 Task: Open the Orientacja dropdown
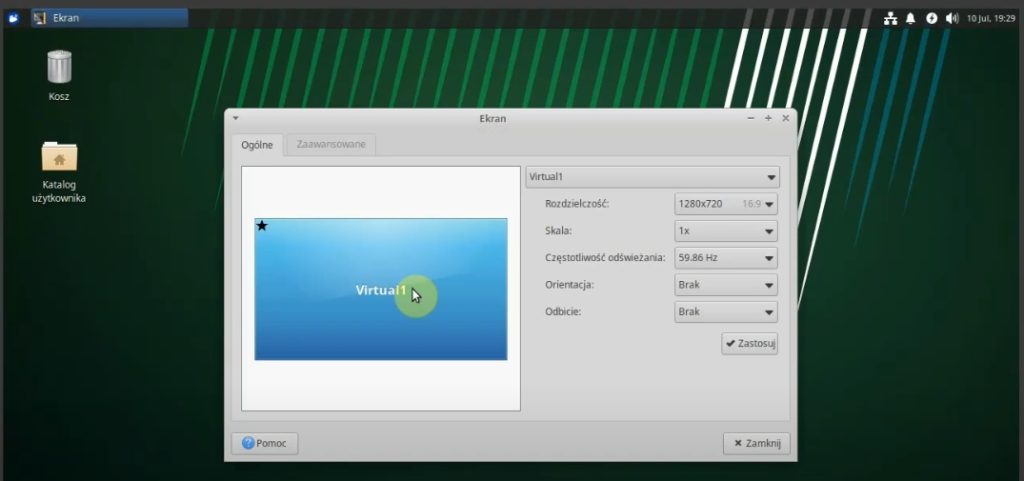click(x=726, y=285)
